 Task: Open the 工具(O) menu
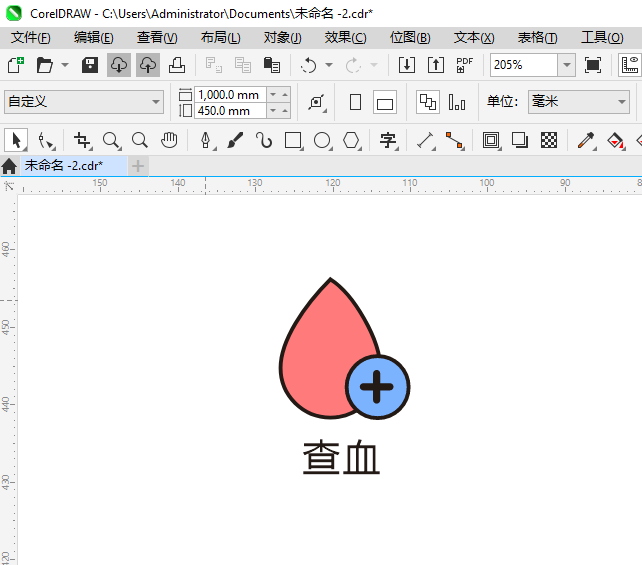[x=602, y=38]
